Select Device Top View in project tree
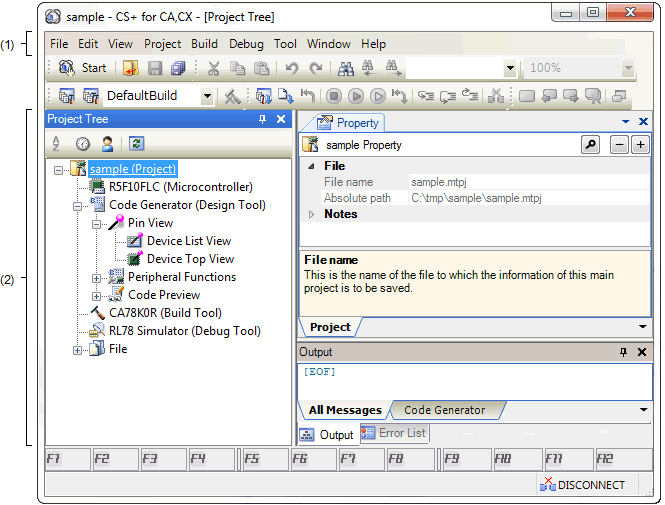This screenshot has height=505, width=665. pos(190,259)
